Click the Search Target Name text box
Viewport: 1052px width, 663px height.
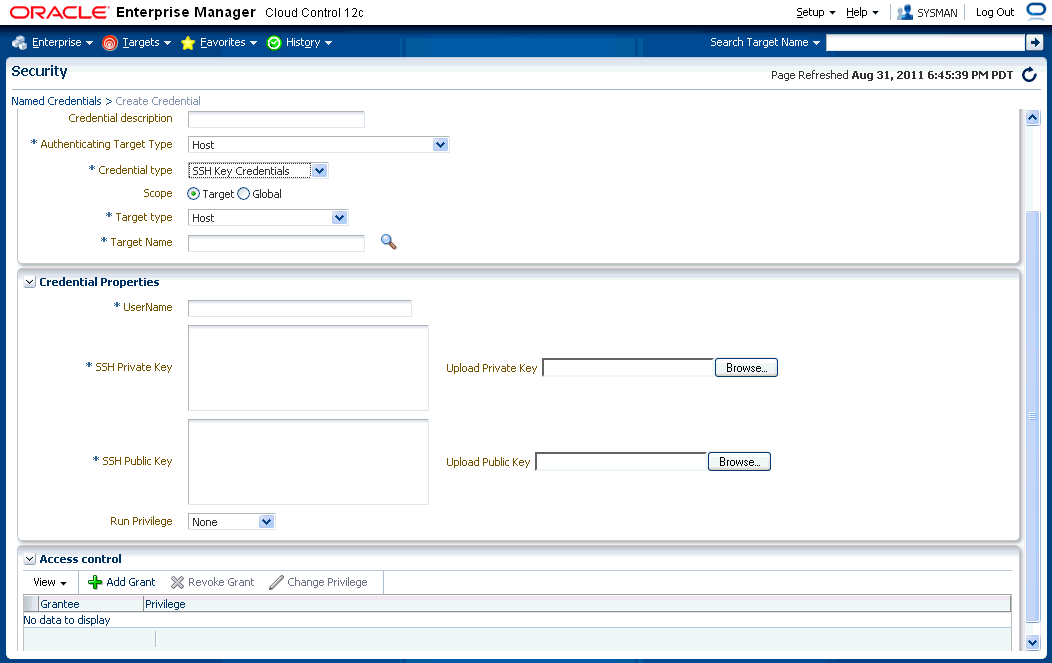tap(925, 42)
